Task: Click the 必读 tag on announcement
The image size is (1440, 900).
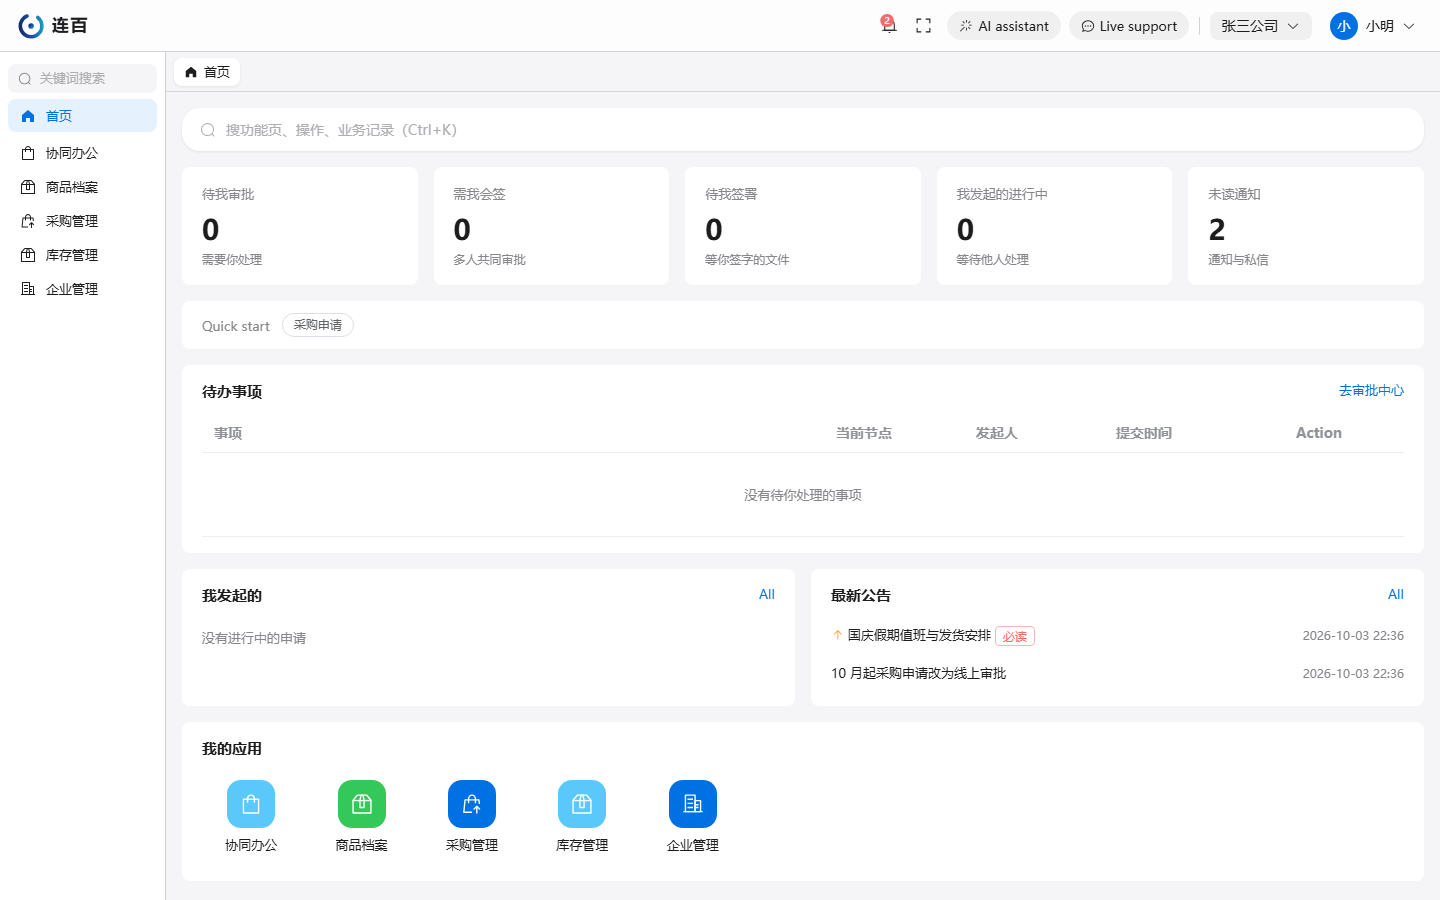Action: pos(1015,636)
